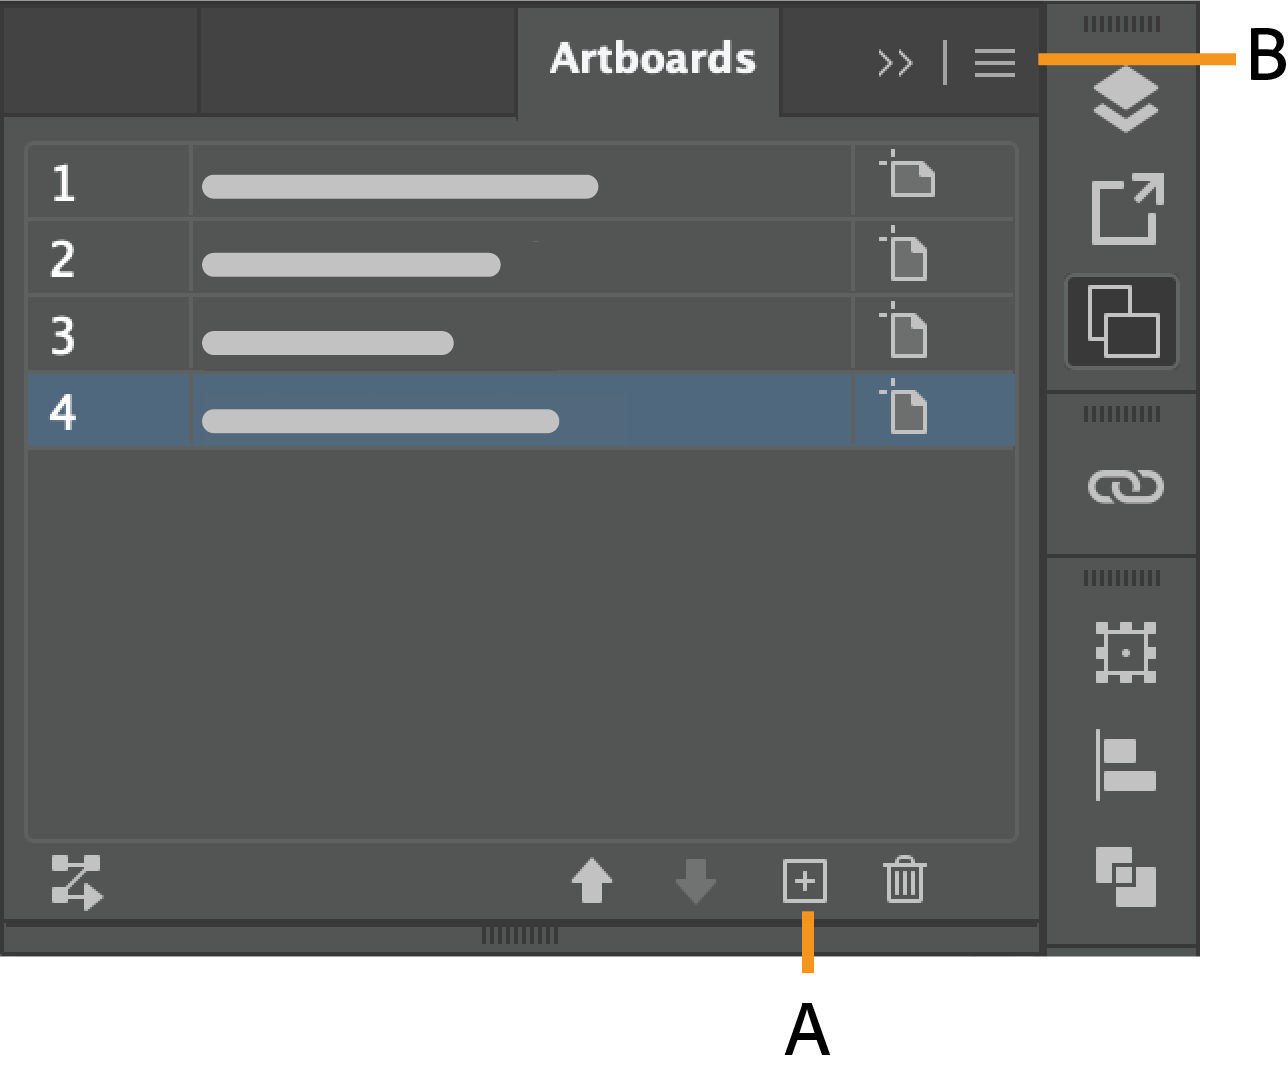Switch to the Artboards tab
This screenshot has width=1288, height=1075.
(652, 59)
